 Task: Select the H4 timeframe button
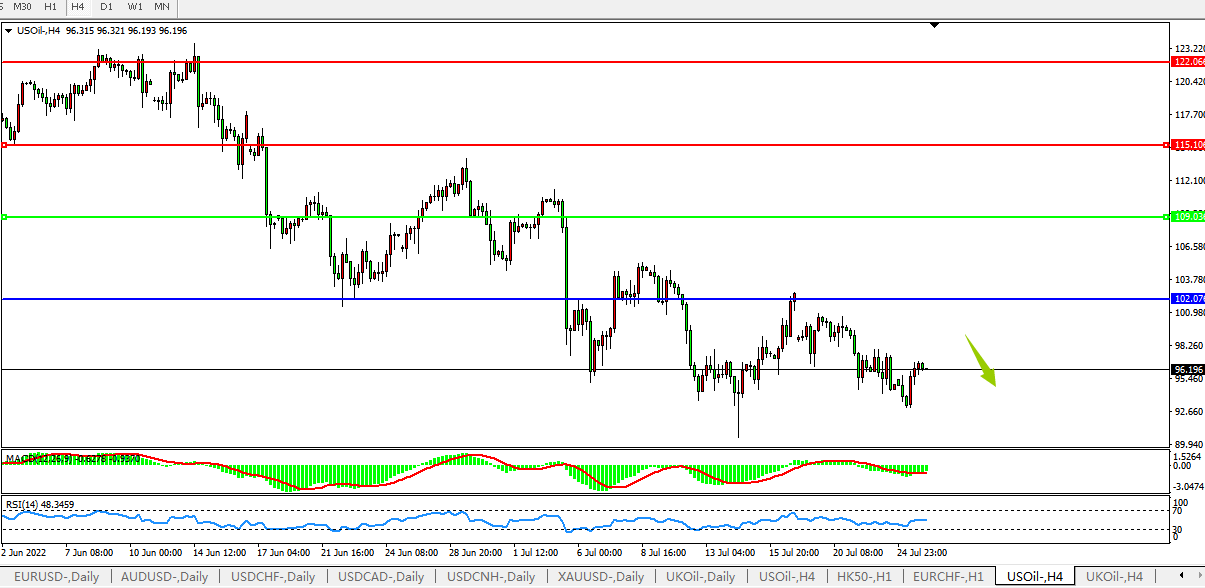pyautogui.click(x=78, y=7)
